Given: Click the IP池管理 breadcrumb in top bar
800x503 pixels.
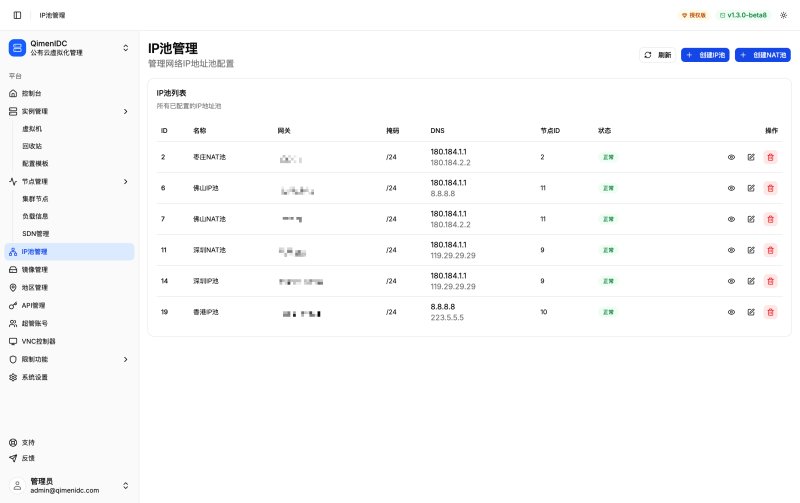Looking at the screenshot, I should 52,15.
